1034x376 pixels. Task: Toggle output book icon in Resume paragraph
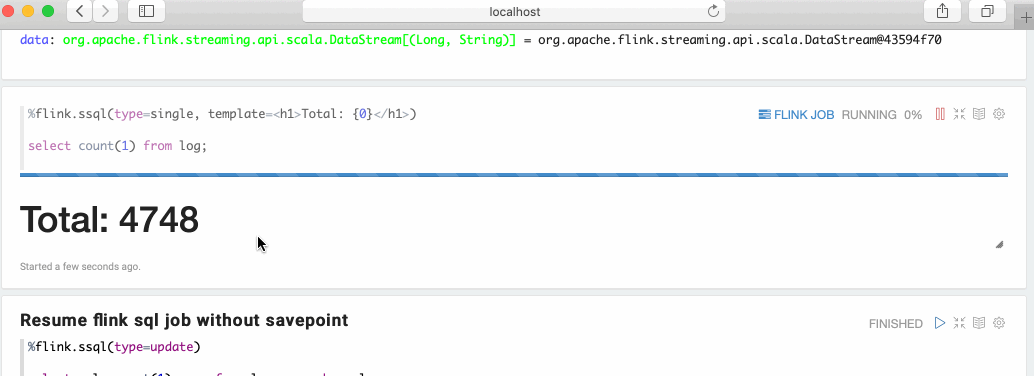click(979, 323)
